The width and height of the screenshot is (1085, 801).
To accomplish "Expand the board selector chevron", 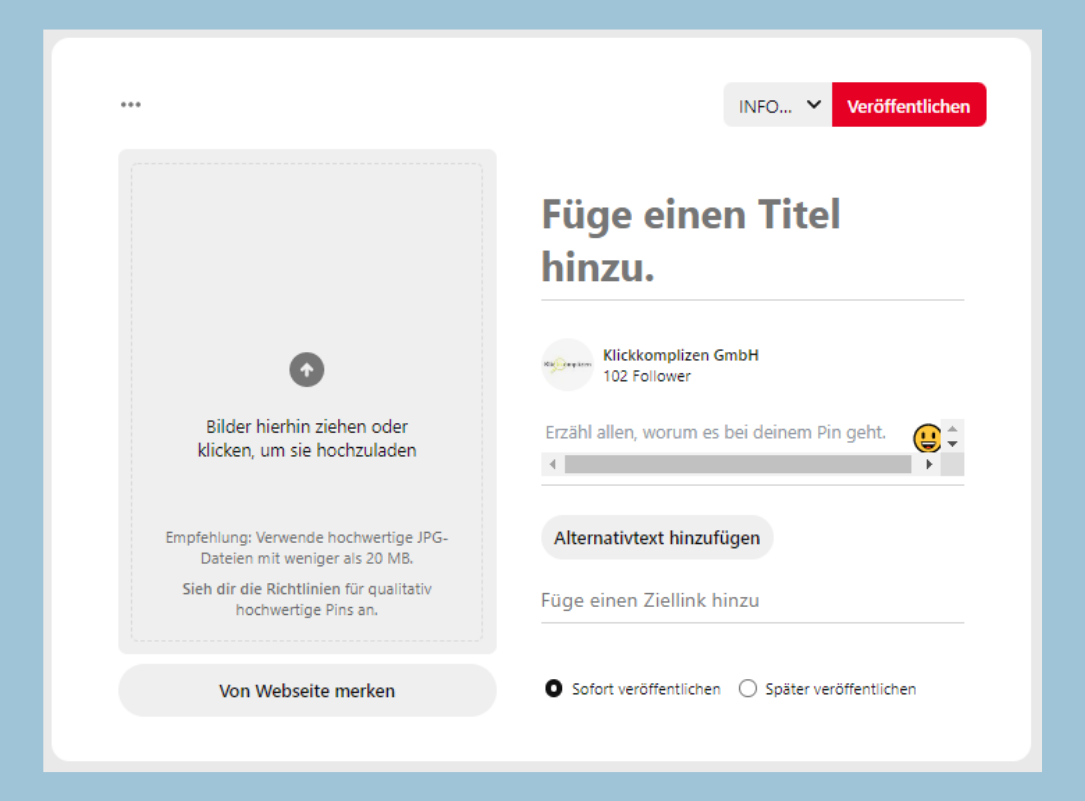I will coord(813,105).
